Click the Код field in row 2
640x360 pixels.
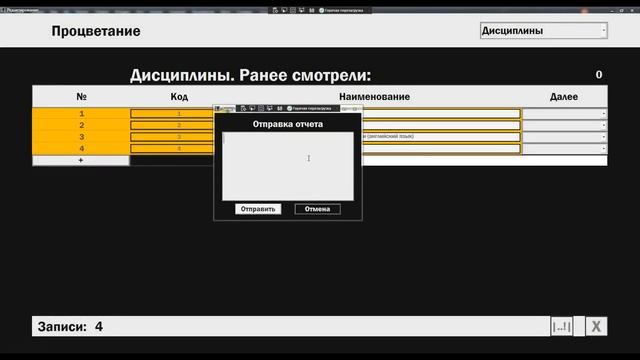[x=172, y=125]
